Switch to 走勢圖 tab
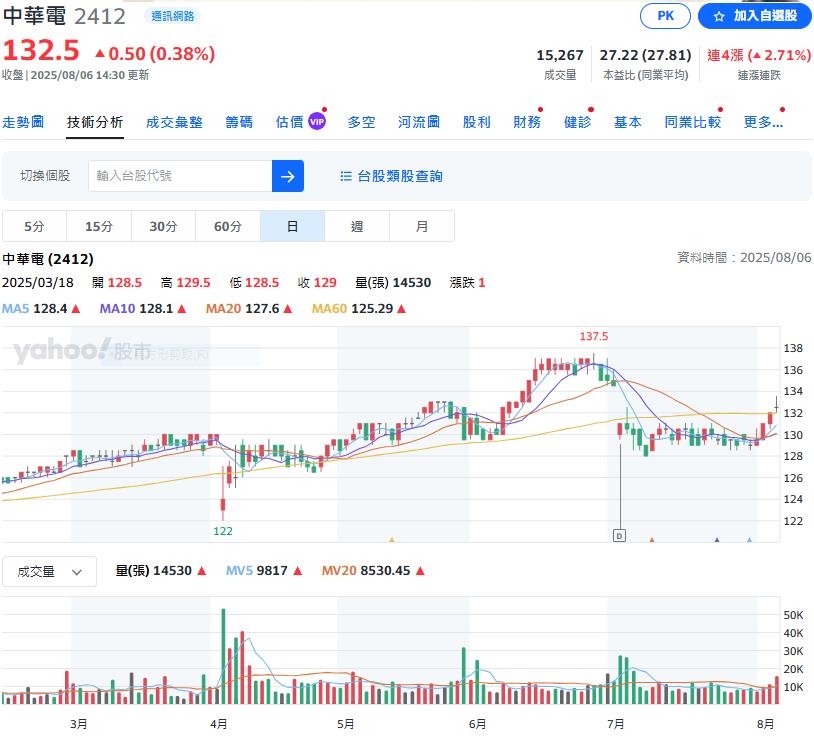The width and height of the screenshot is (814, 746). pos(23,122)
